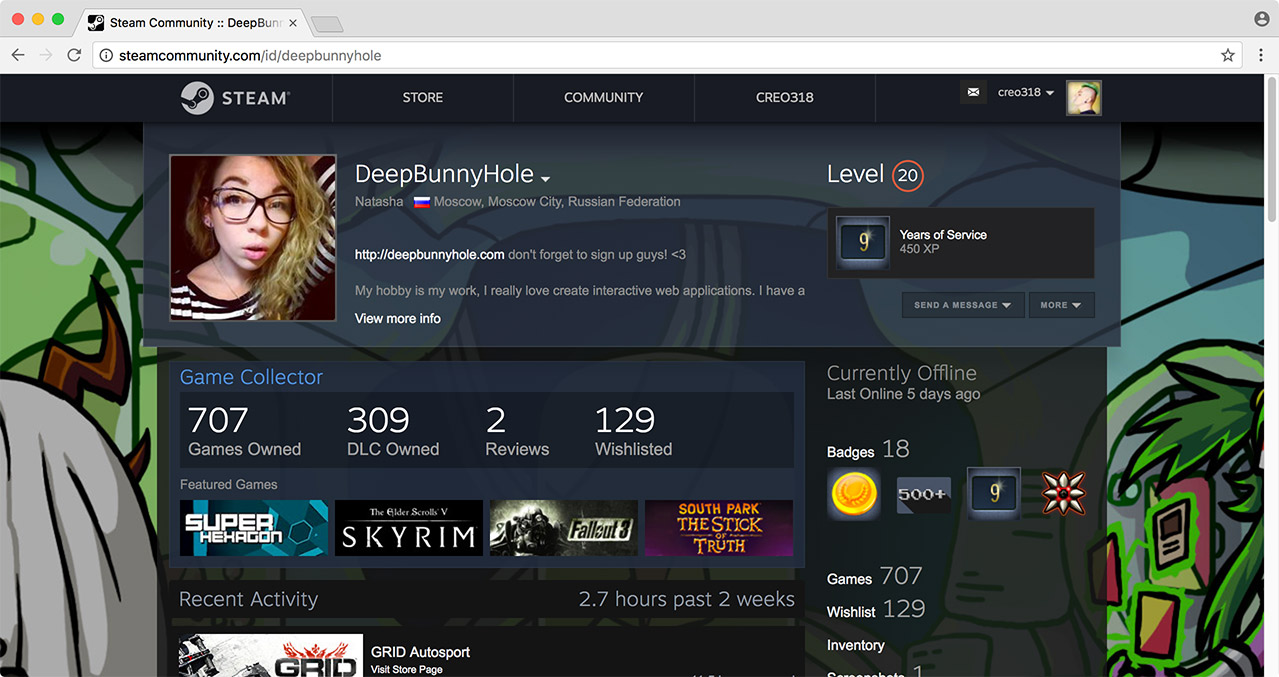Reload the page with the refresh icon
Screen dimensions: 1279x677
click(x=74, y=55)
